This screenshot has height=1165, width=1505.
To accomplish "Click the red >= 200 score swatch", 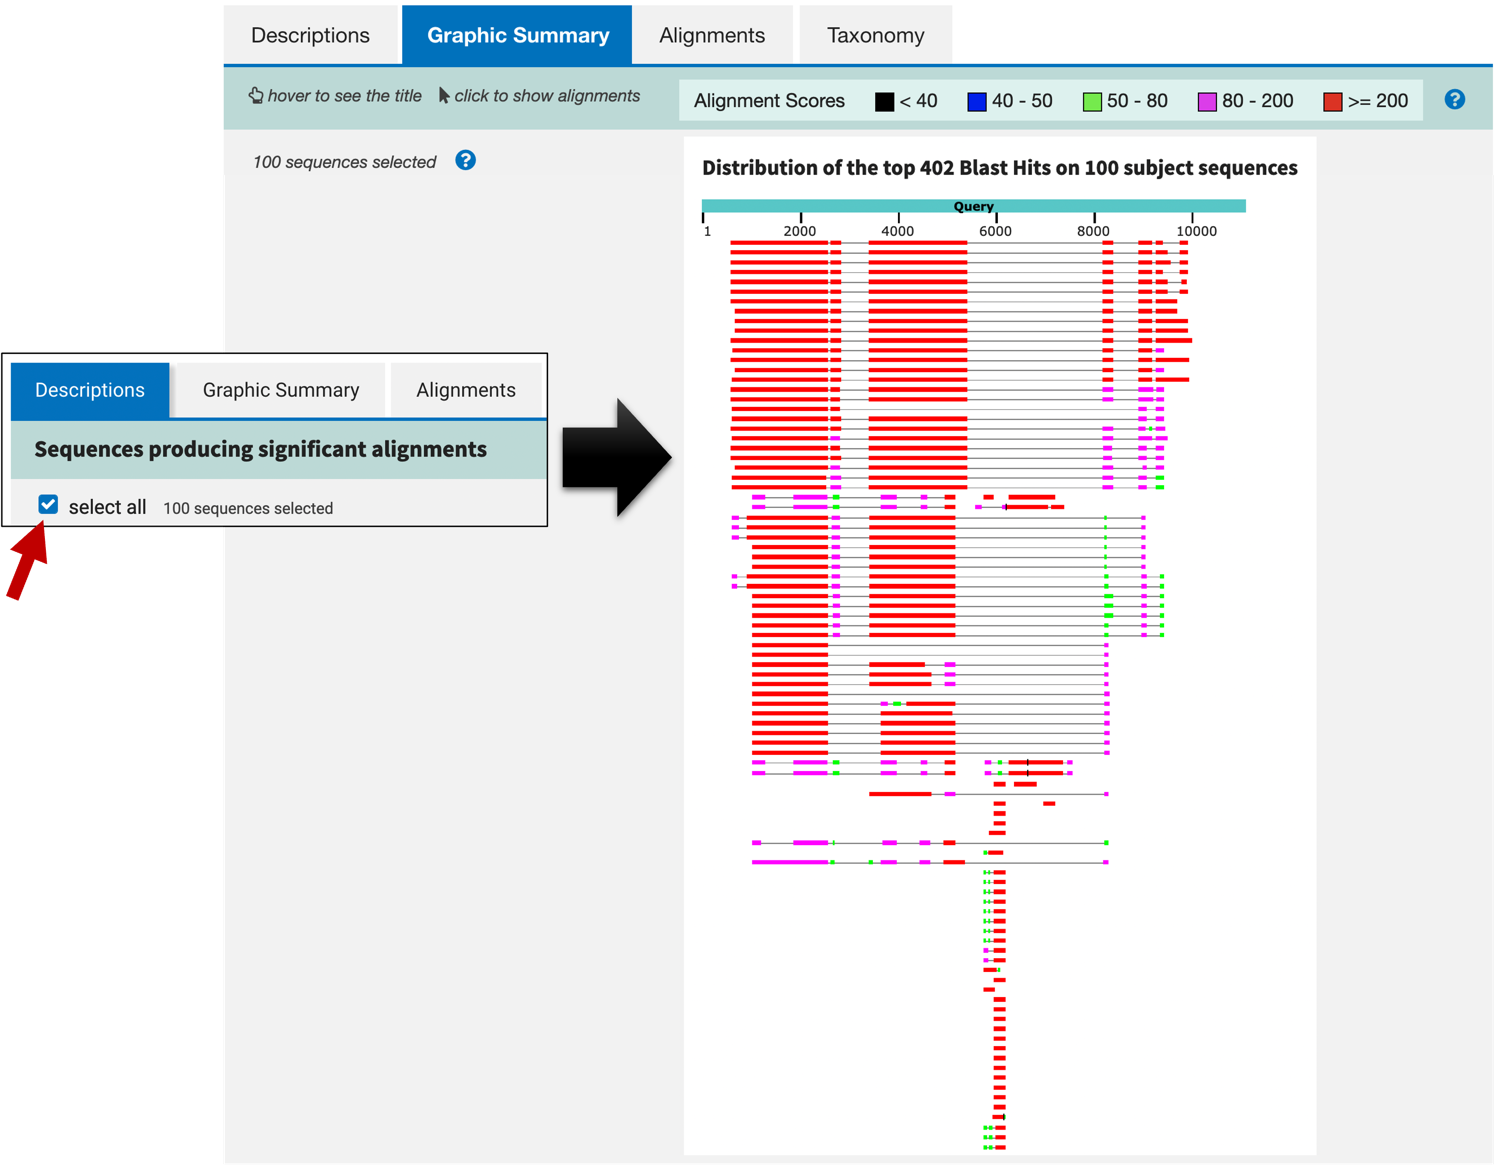I will tap(1332, 101).
